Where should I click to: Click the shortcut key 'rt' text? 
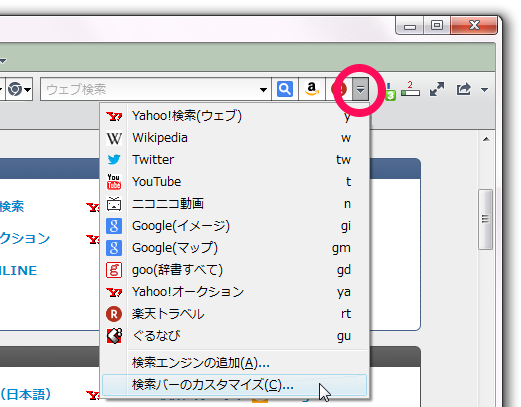click(346, 314)
